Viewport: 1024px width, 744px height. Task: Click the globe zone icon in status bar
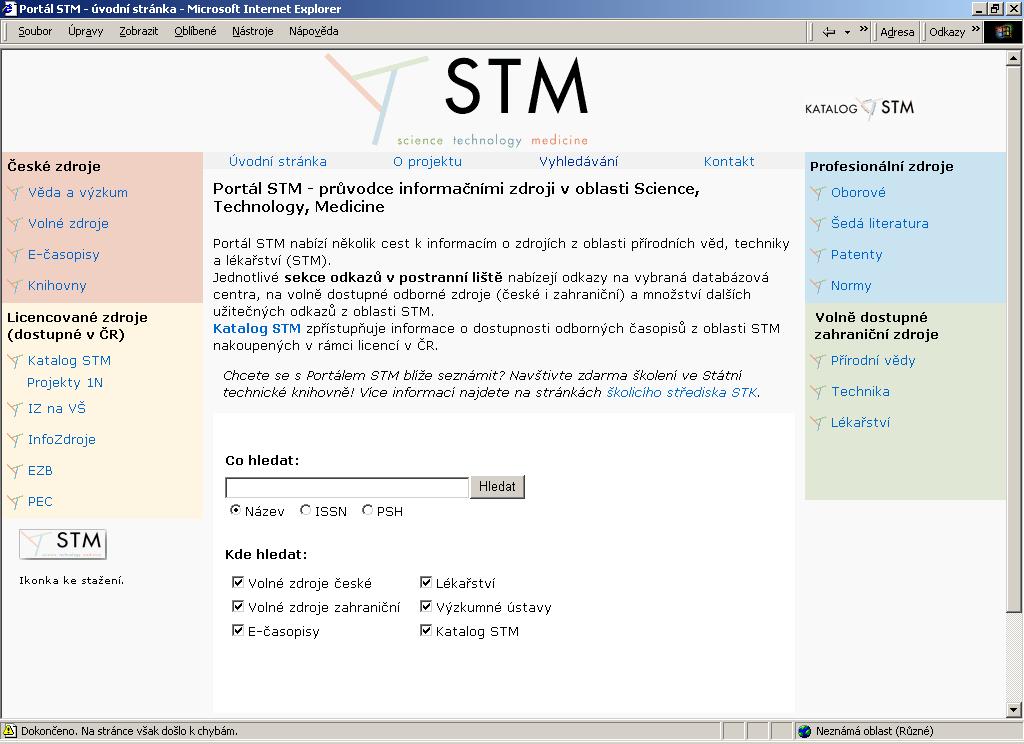pos(805,731)
